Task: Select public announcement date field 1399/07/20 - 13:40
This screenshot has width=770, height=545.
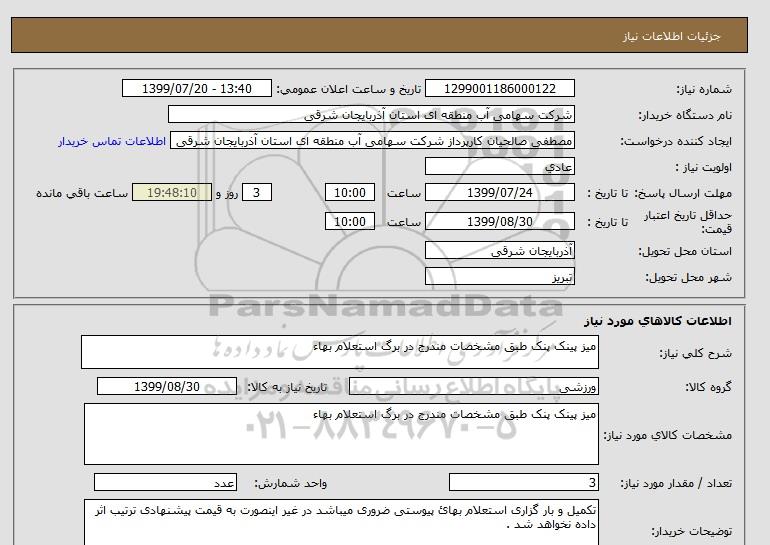Action: (x=196, y=88)
